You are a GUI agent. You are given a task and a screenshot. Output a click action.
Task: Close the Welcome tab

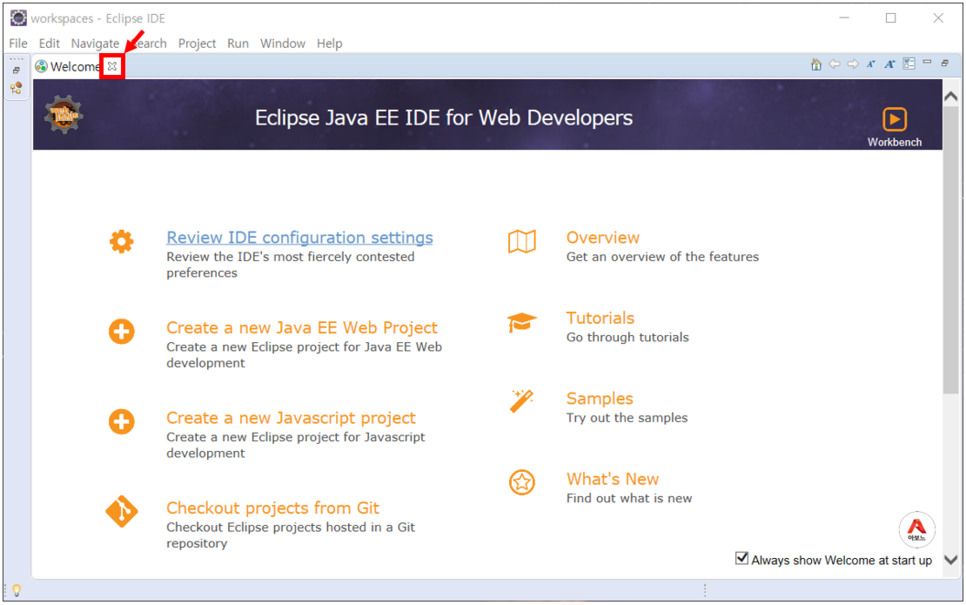pos(112,66)
